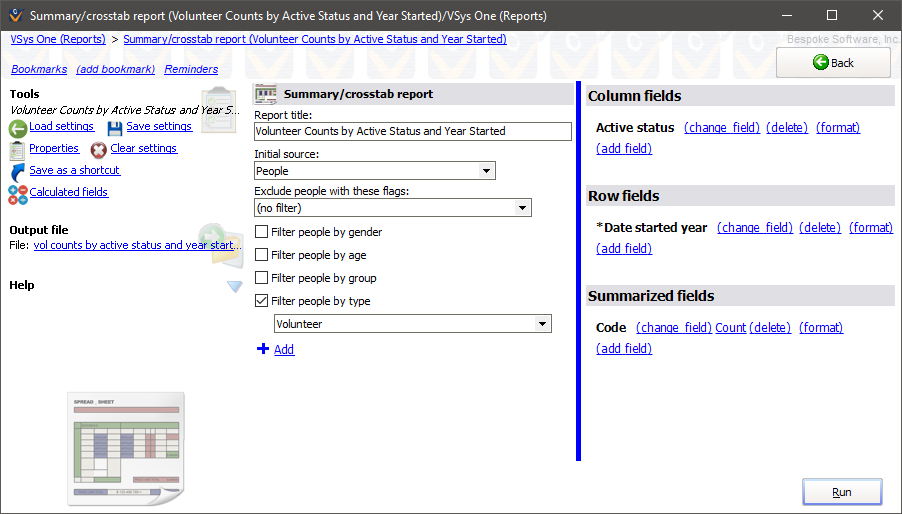902x514 pixels.
Task: Click the (add bookmark) link
Action: tap(116, 69)
